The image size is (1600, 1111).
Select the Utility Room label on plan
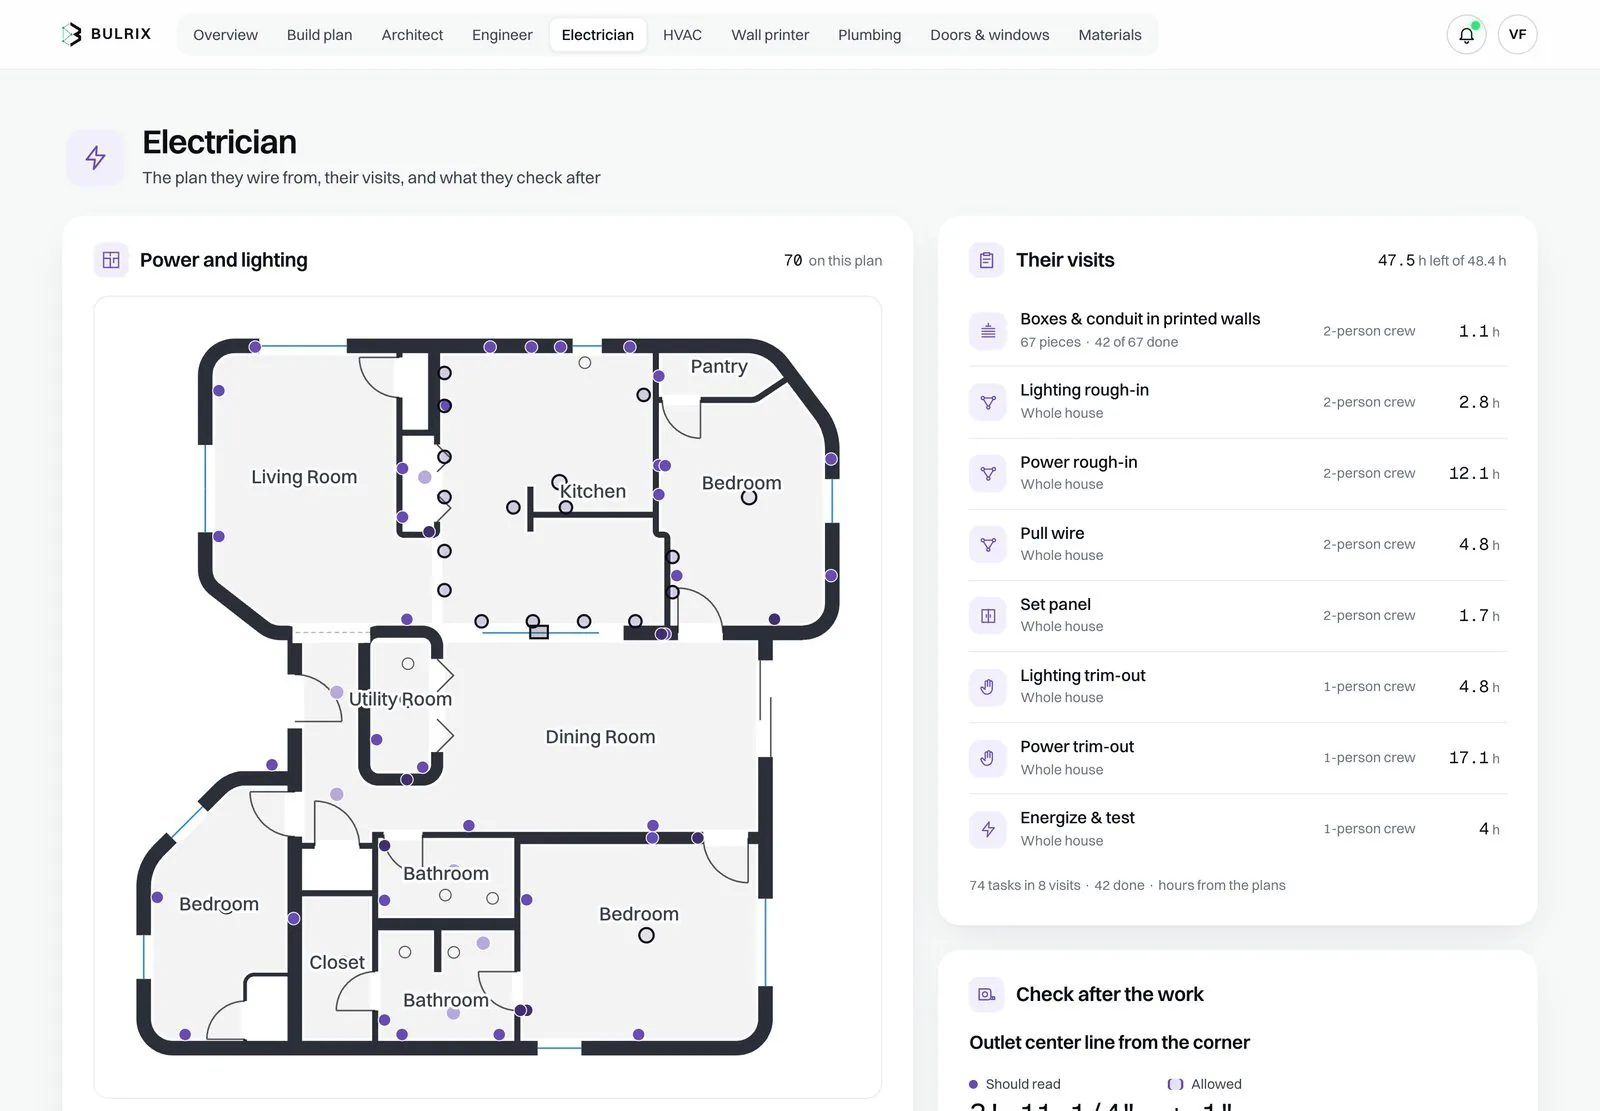pos(400,699)
